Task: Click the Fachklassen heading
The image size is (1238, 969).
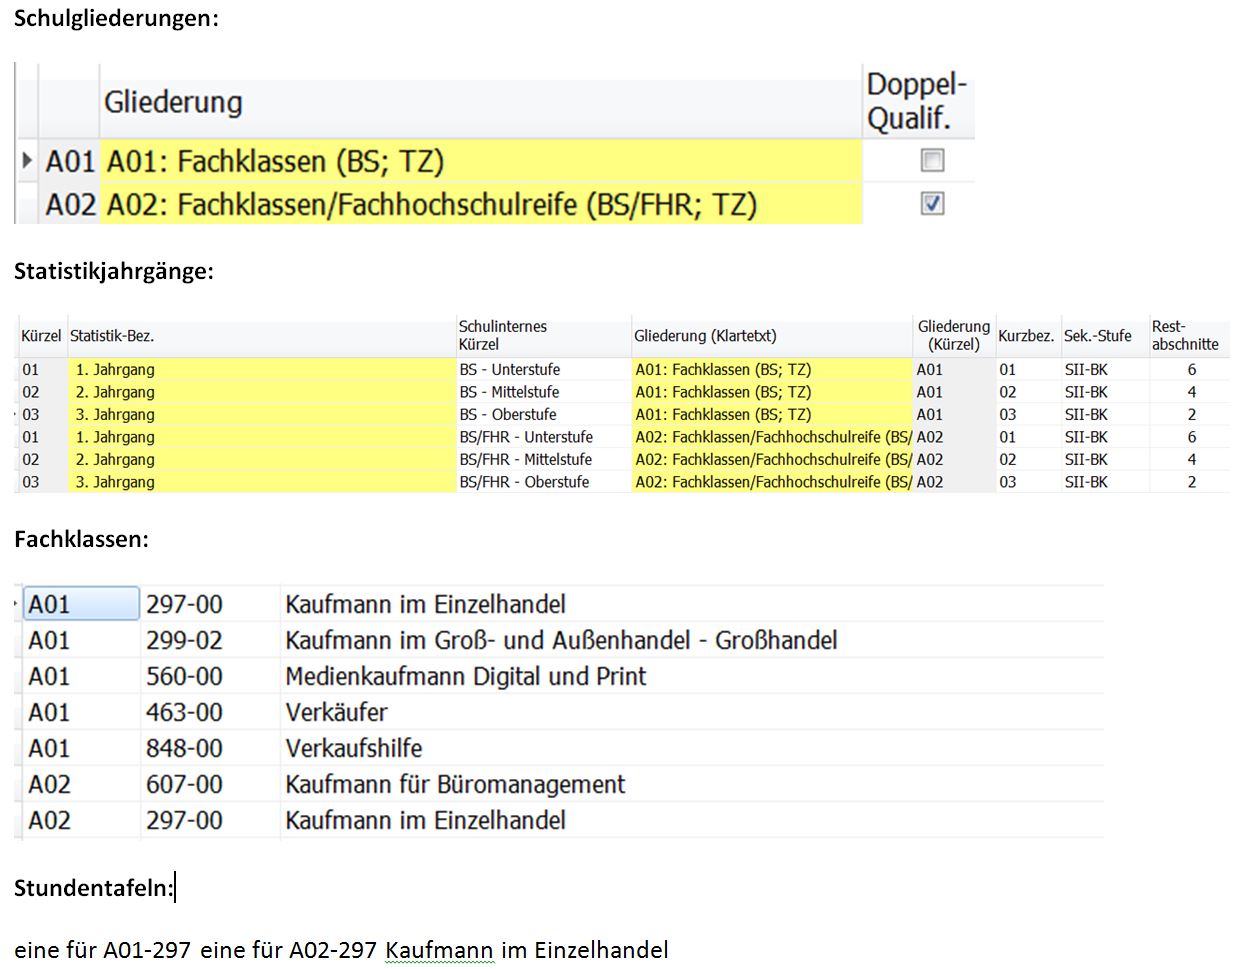Action: pyautogui.click(x=81, y=539)
